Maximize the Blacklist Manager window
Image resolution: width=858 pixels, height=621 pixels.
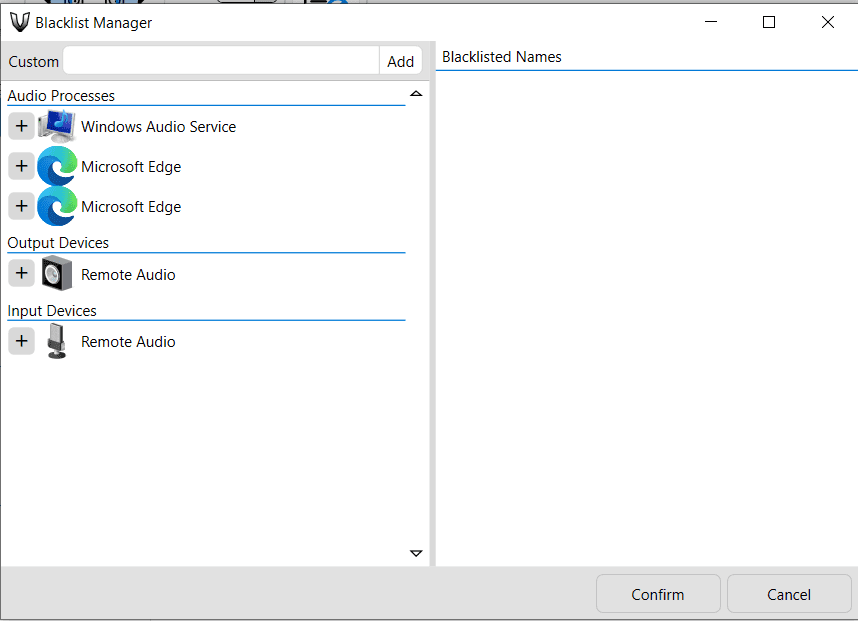[769, 22]
